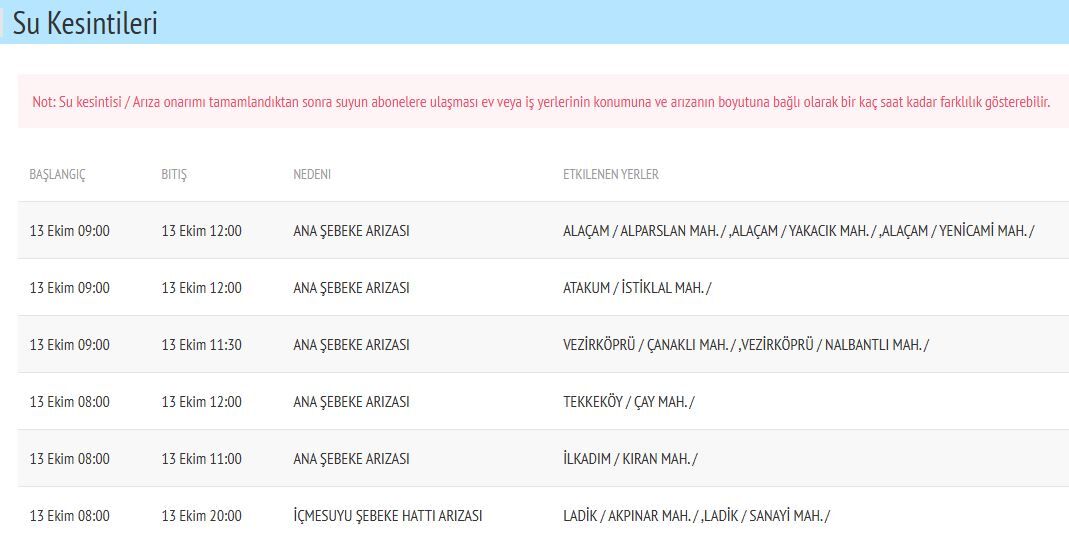1069x549 pixels.
Task: Click the outage reason in the İLKADIM row
Action: pos(351,459)
